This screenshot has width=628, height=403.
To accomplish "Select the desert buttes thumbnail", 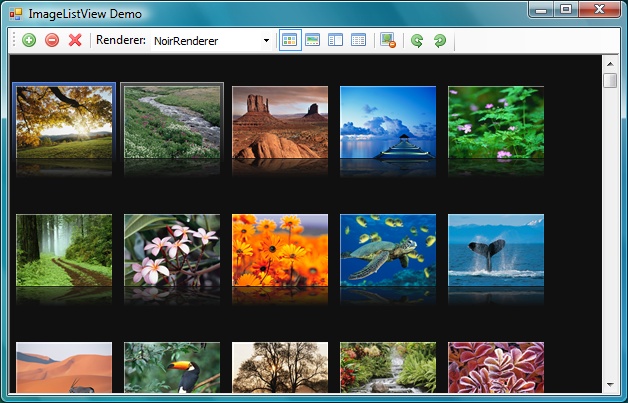I will tap(280, 122).
